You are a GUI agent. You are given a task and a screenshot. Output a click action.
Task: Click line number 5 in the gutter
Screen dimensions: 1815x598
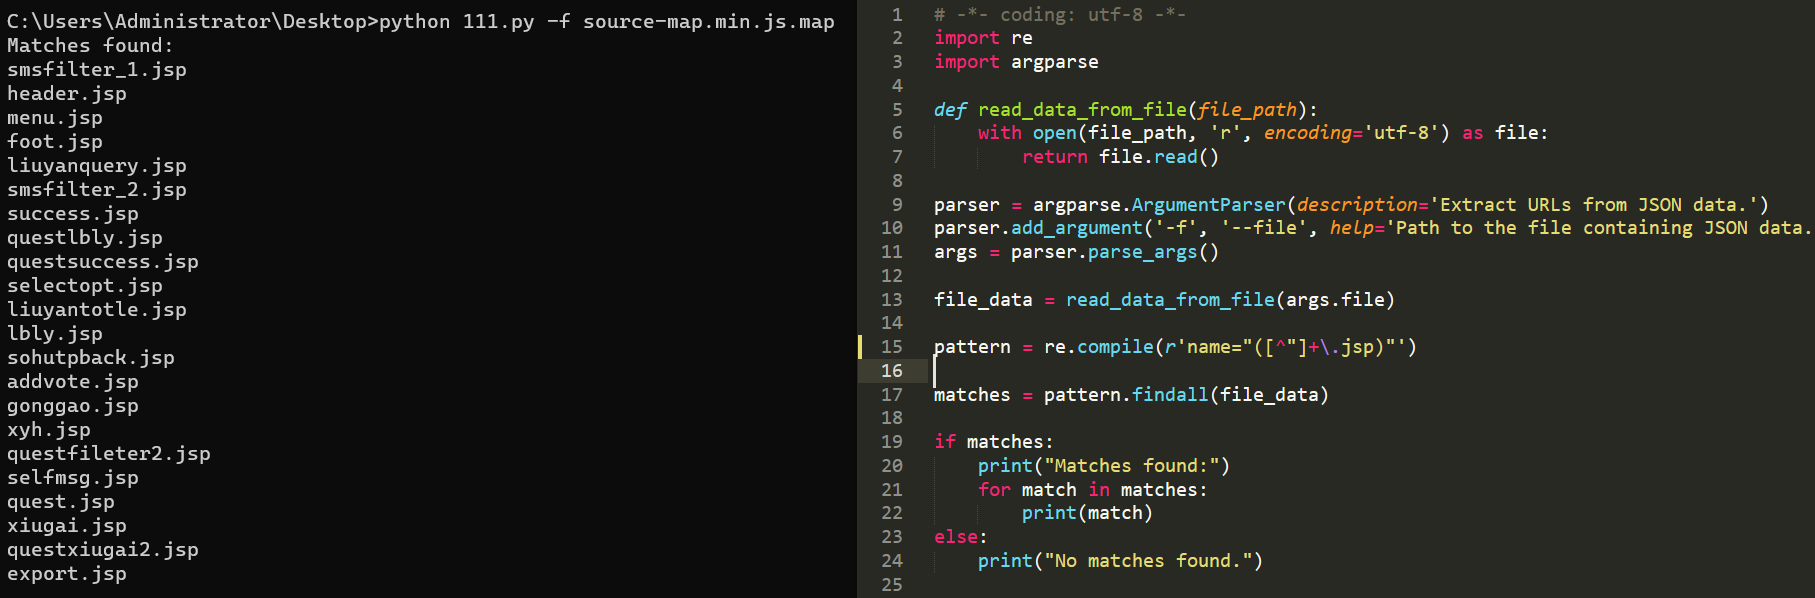(x=896, y=110)
